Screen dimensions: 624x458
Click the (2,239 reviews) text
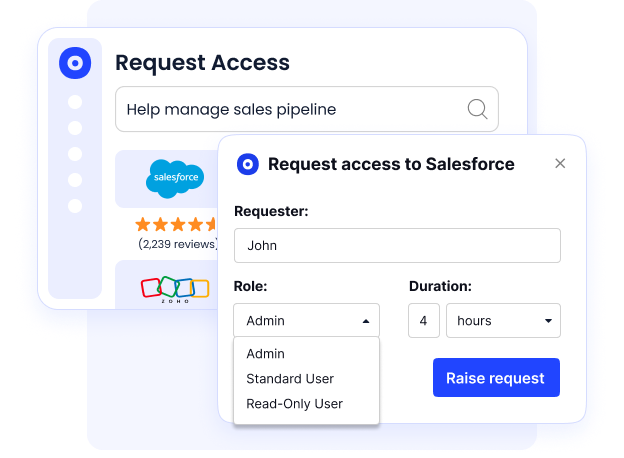point(178,244)
